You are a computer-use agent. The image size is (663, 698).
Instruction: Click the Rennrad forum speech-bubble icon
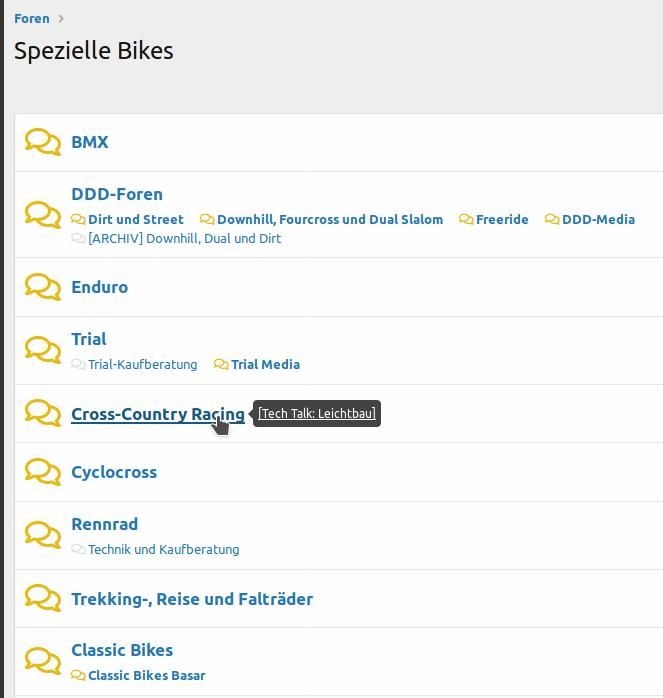coord(43,535)
